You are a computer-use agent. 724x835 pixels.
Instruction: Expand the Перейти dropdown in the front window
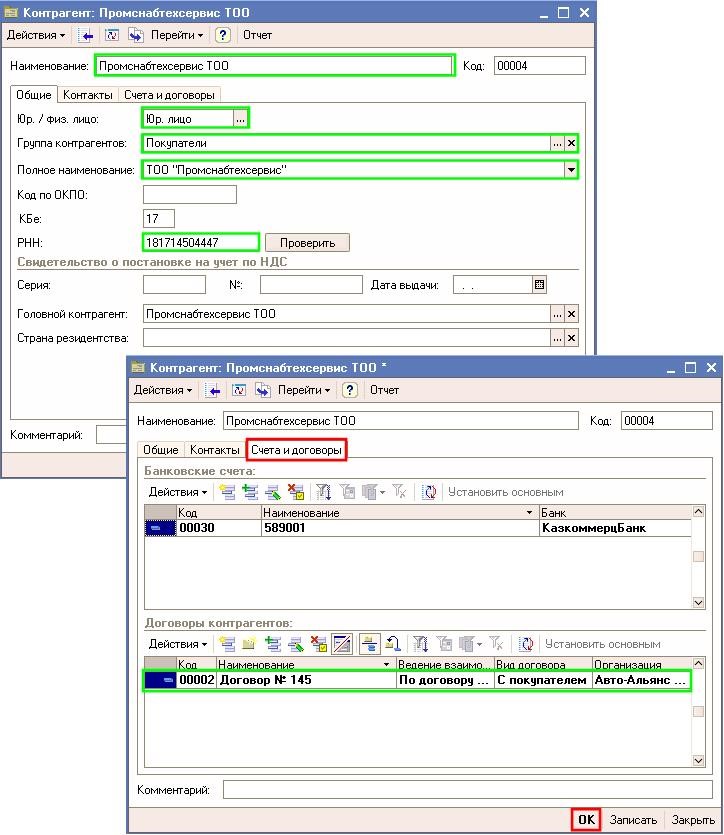pos(306,390)
